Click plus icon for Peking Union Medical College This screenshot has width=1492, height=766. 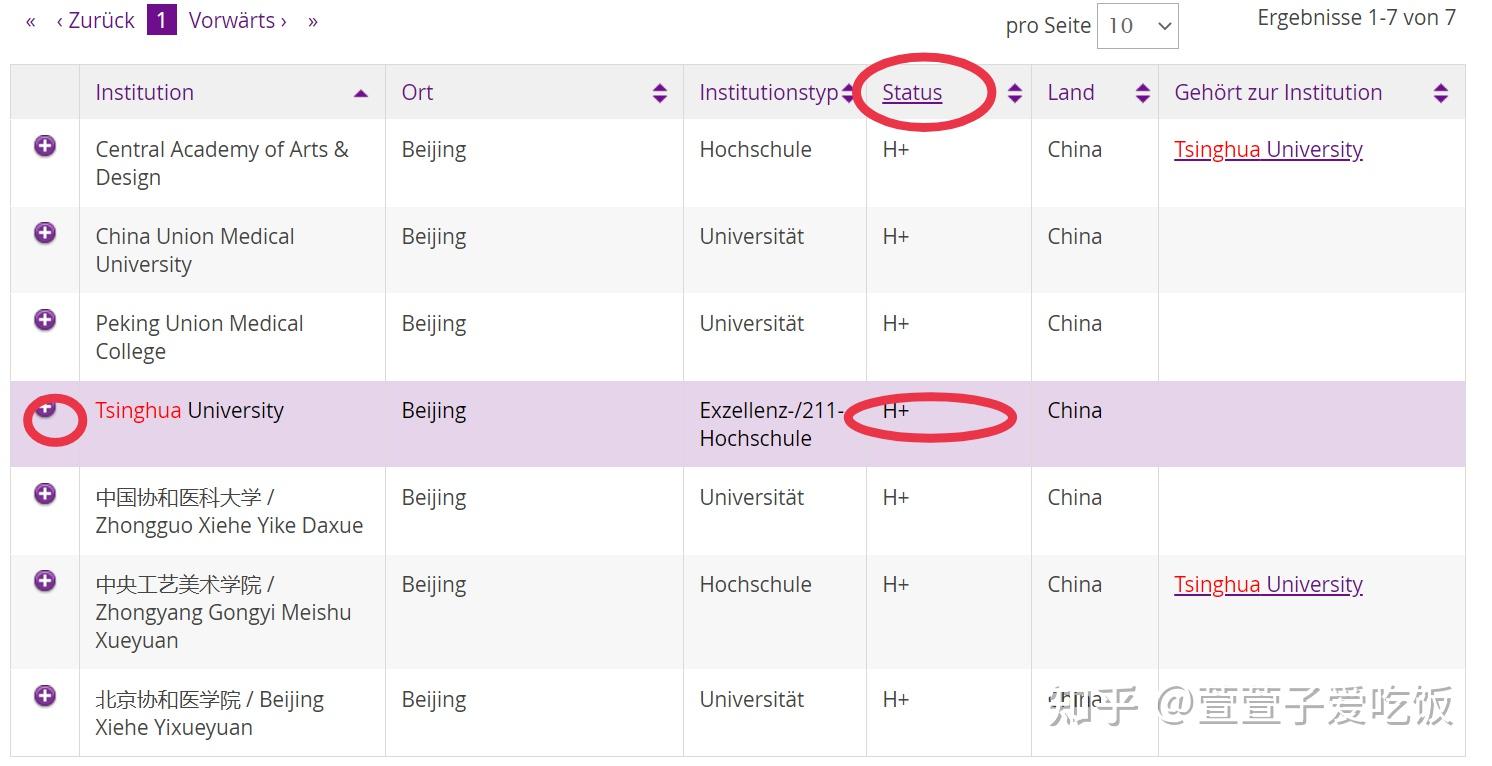pos(45,321)
